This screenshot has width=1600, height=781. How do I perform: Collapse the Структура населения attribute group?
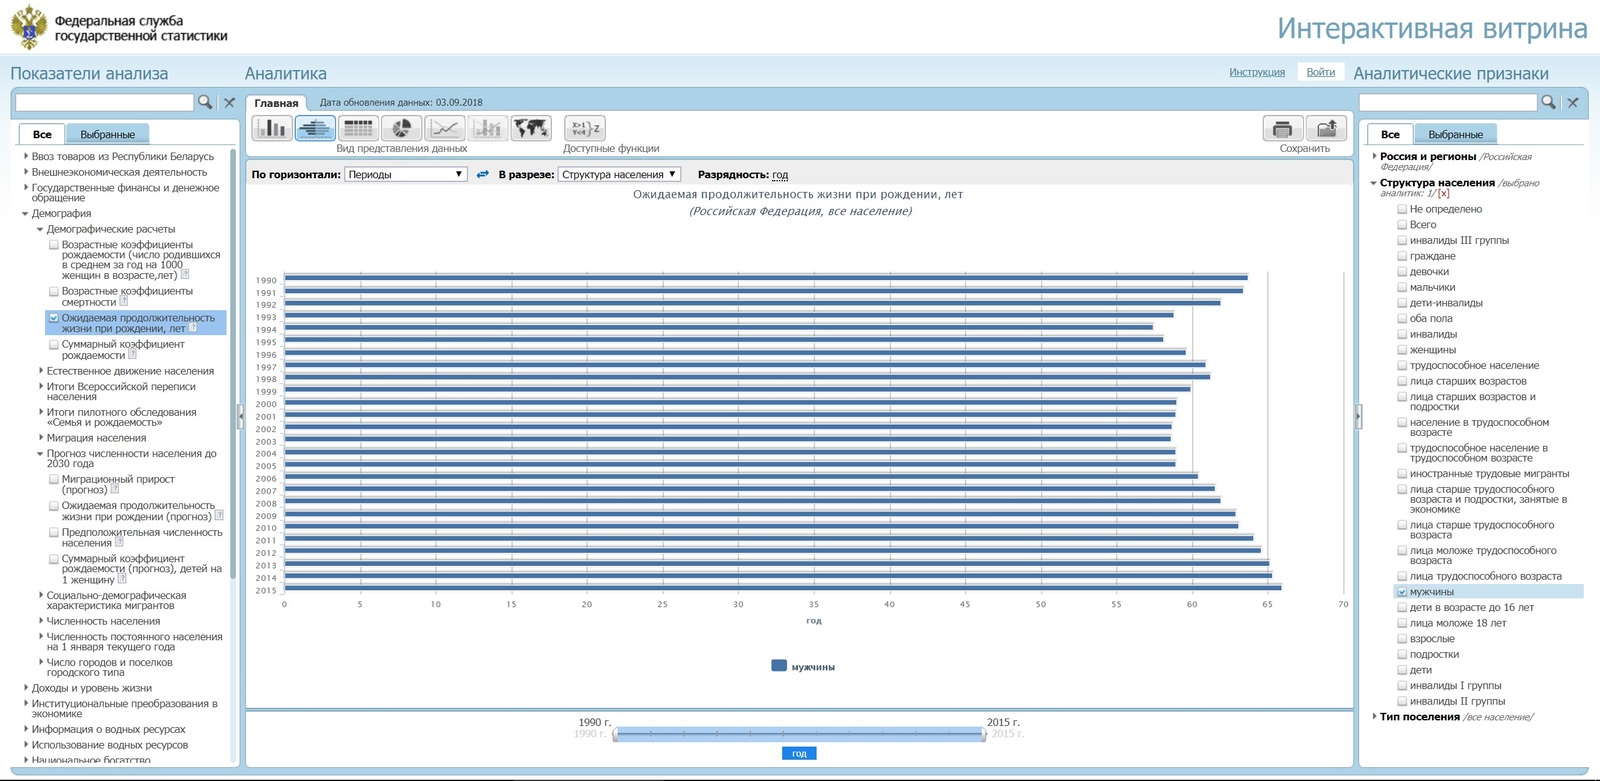pyautogui.click(x=1374, y=183)
